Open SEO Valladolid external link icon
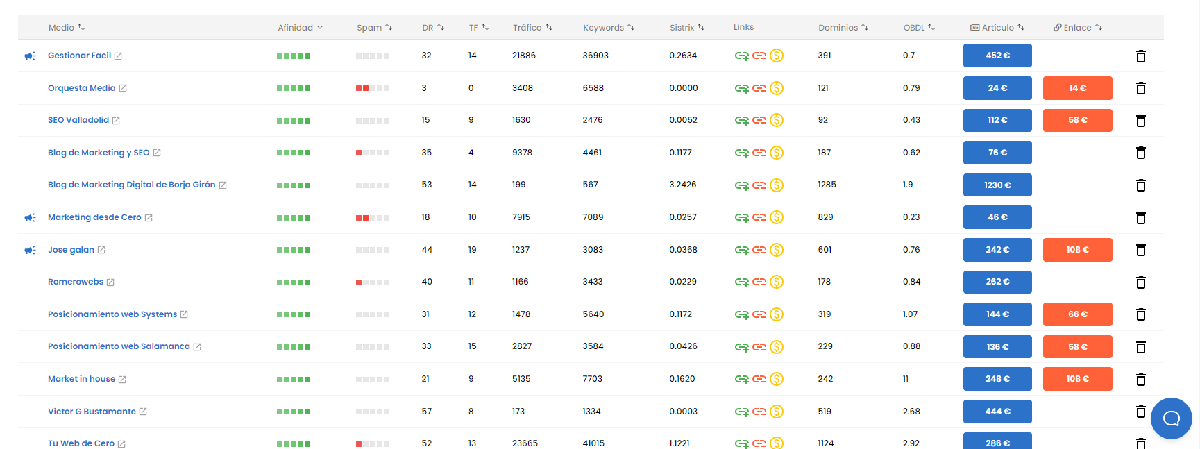Screen dimensions: 1200x449 pyautogui.click(x=116, y=121)
